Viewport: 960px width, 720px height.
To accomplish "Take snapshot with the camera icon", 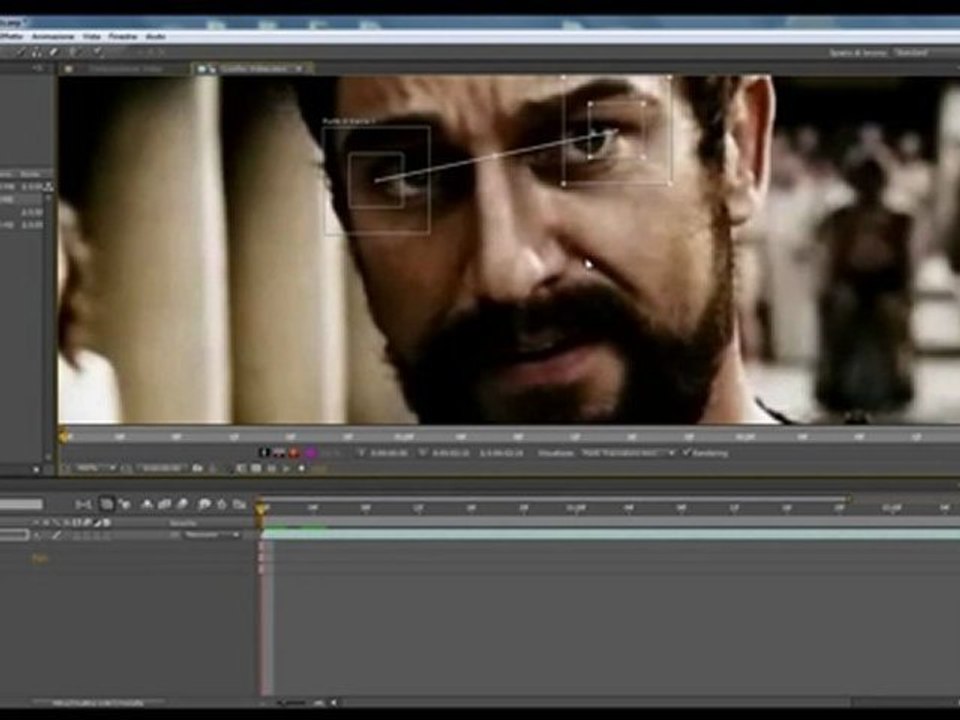I will coord(197,468).
